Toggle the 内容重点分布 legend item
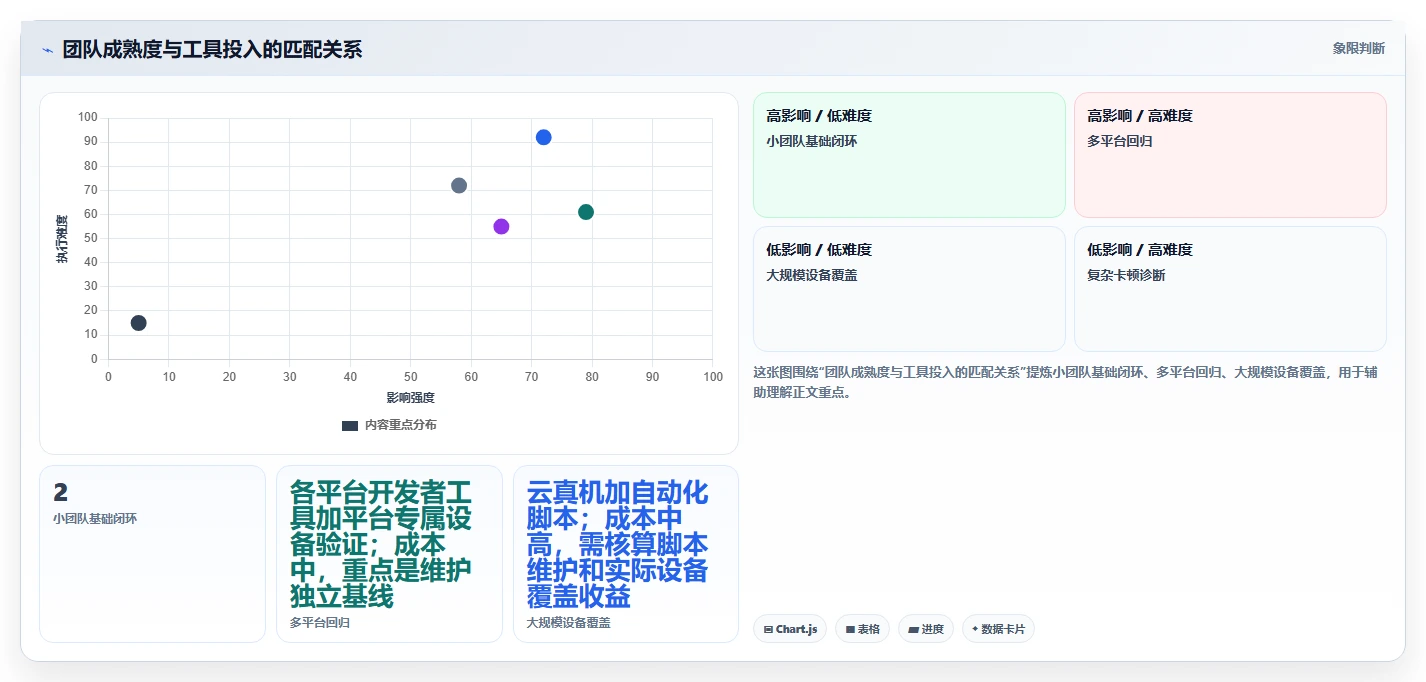The image size is (1426, 682). (389, 425)
